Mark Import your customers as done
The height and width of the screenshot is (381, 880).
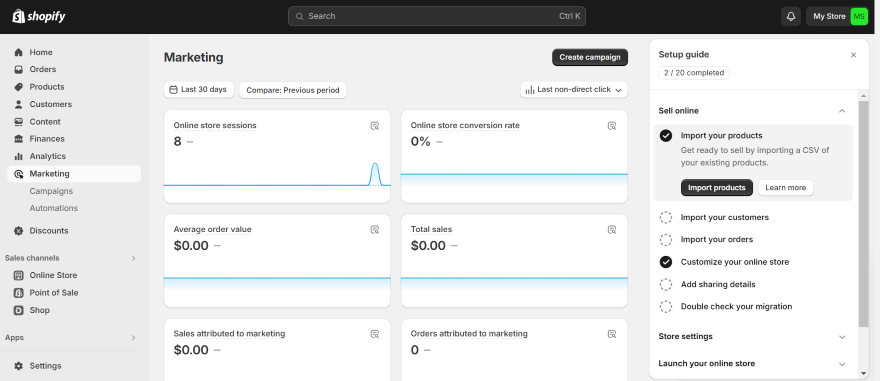(666, 217)
